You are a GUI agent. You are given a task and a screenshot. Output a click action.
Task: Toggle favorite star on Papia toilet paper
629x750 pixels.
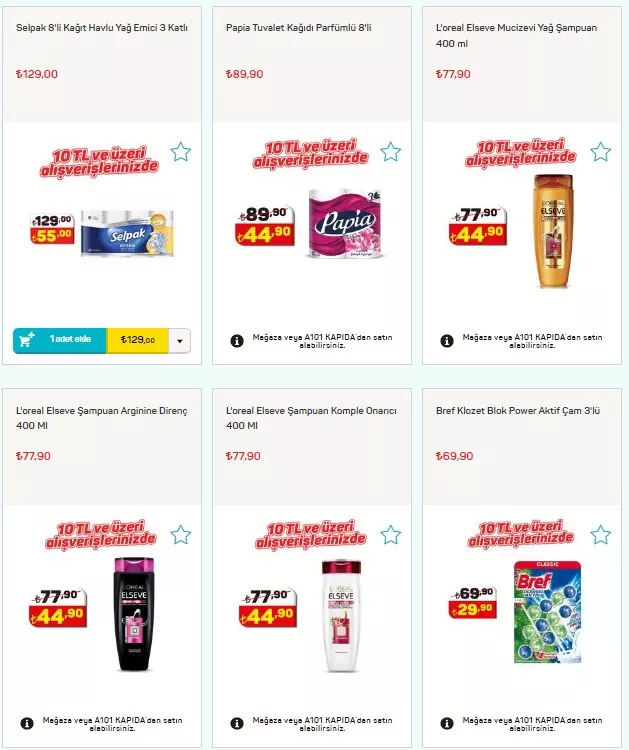coord(391,152)
